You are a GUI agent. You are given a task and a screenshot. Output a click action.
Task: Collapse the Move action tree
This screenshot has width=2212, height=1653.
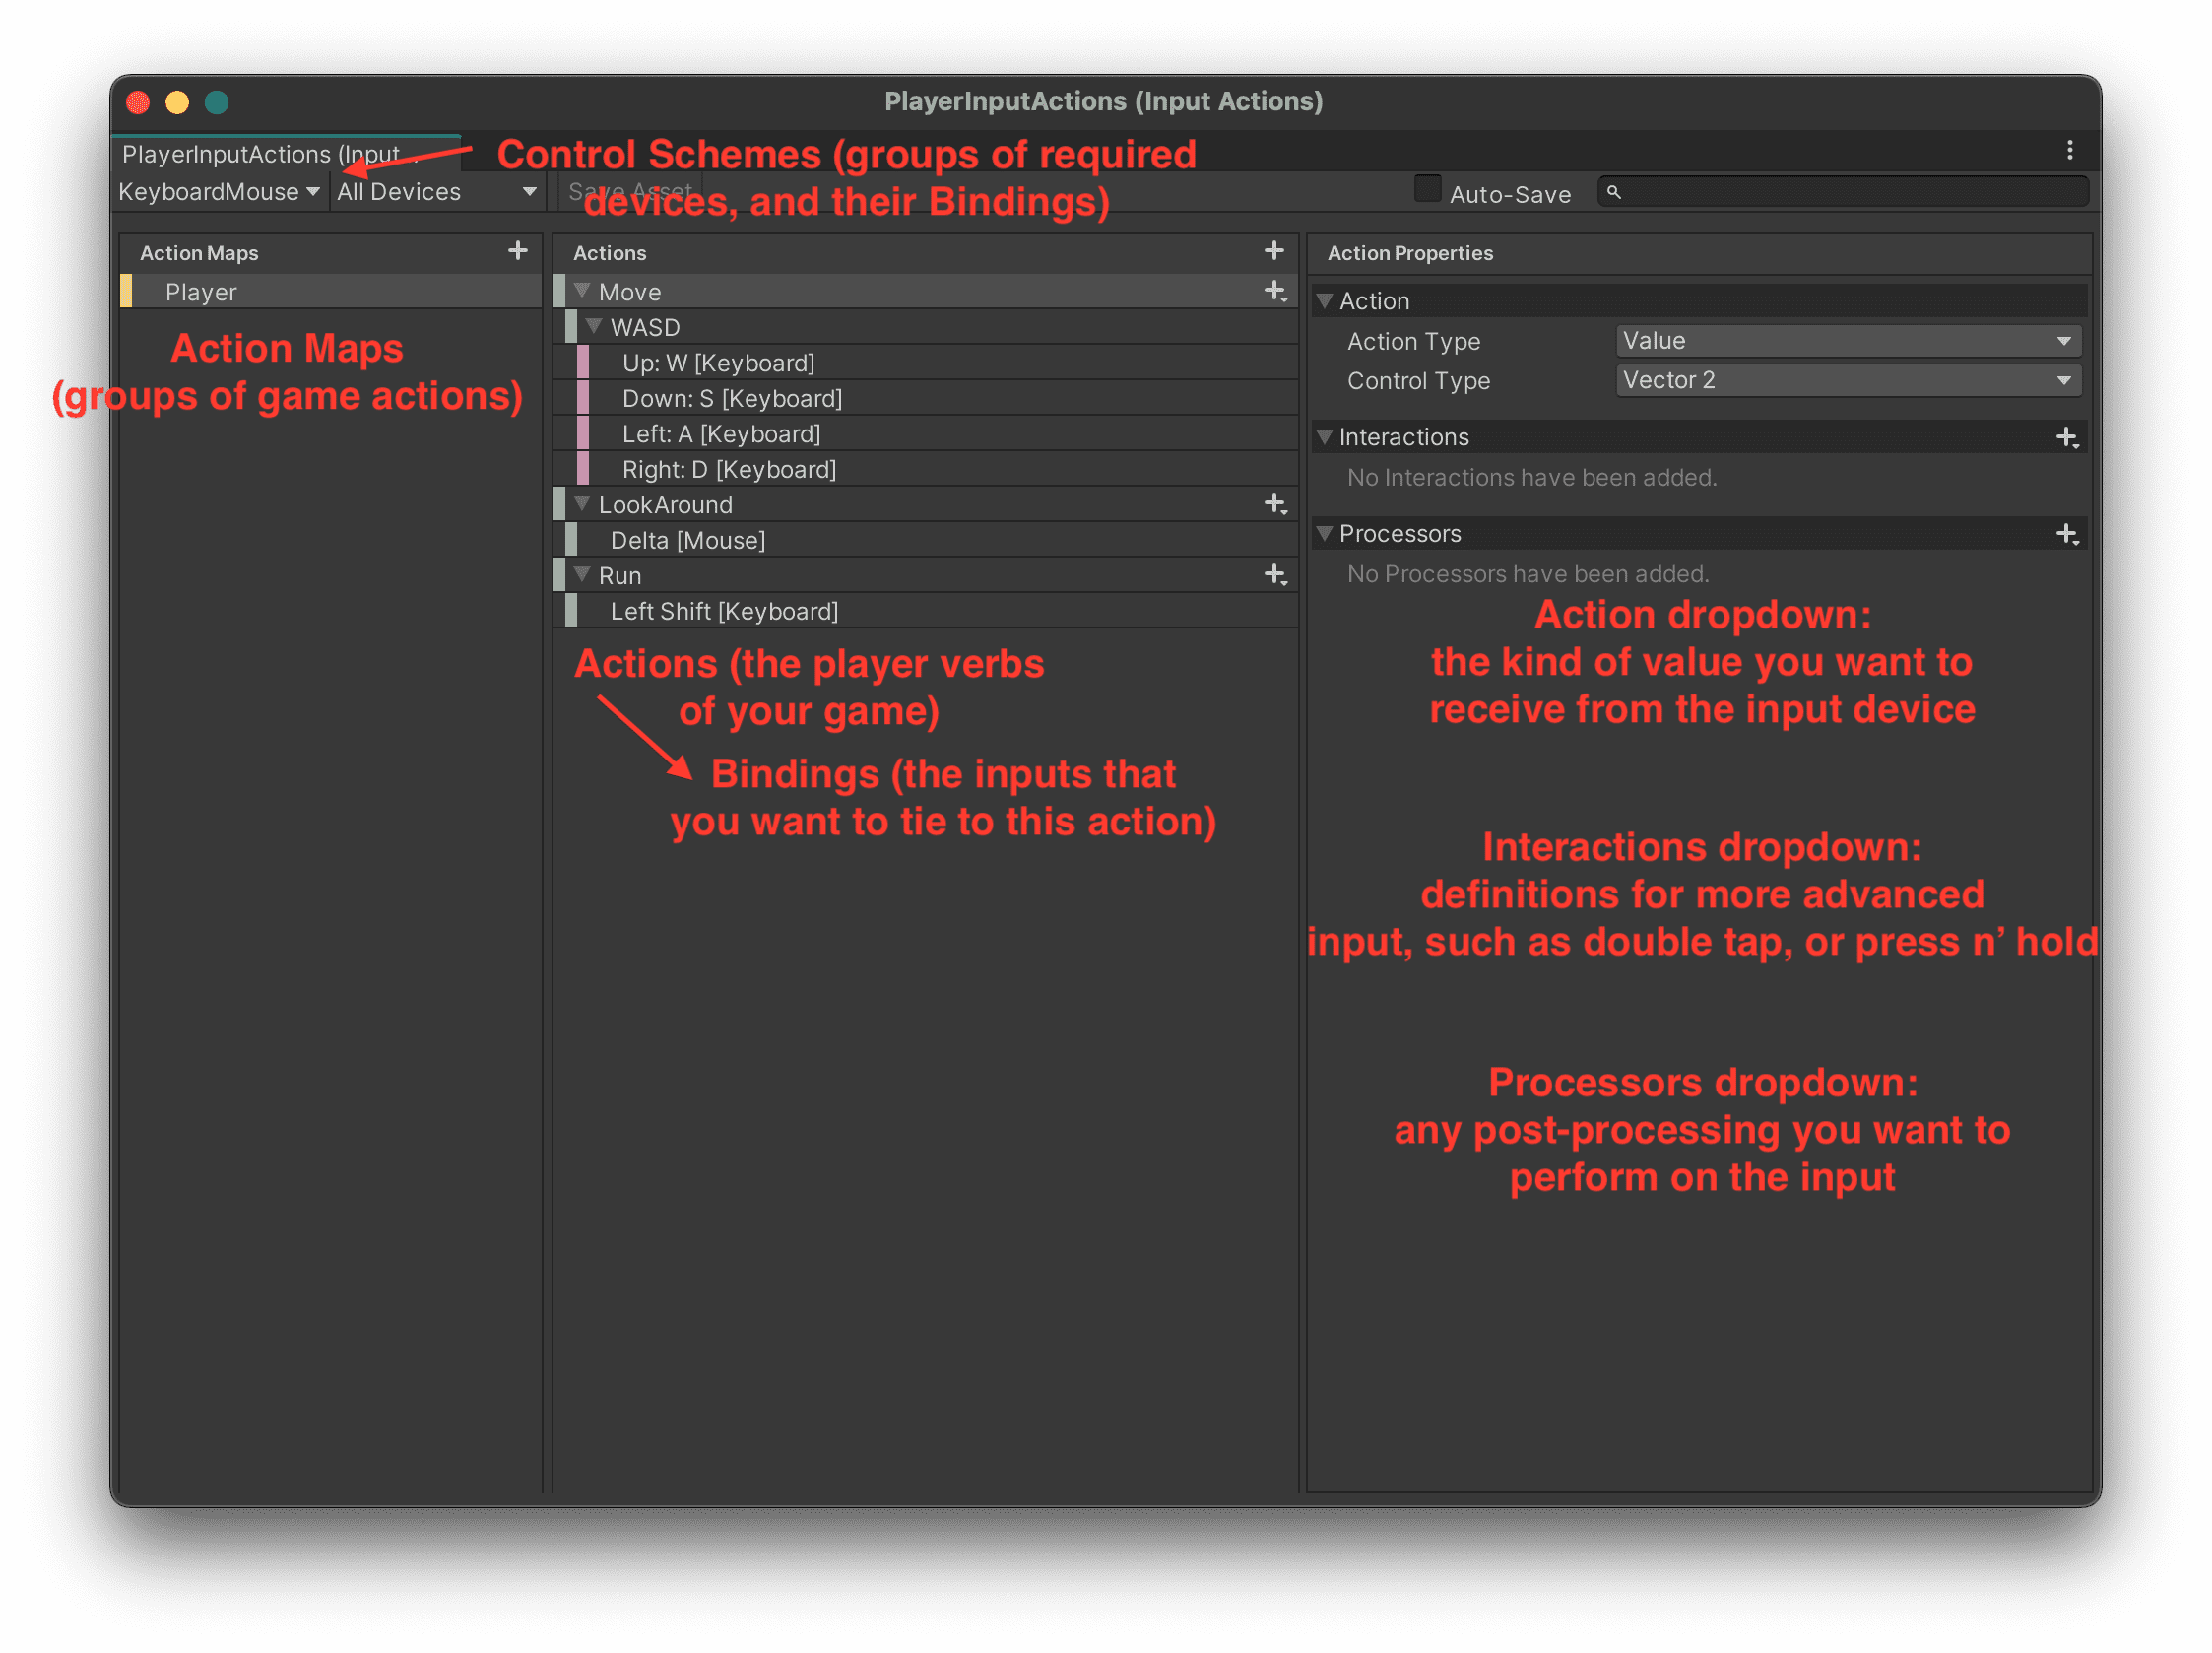[x=582, y=291]
